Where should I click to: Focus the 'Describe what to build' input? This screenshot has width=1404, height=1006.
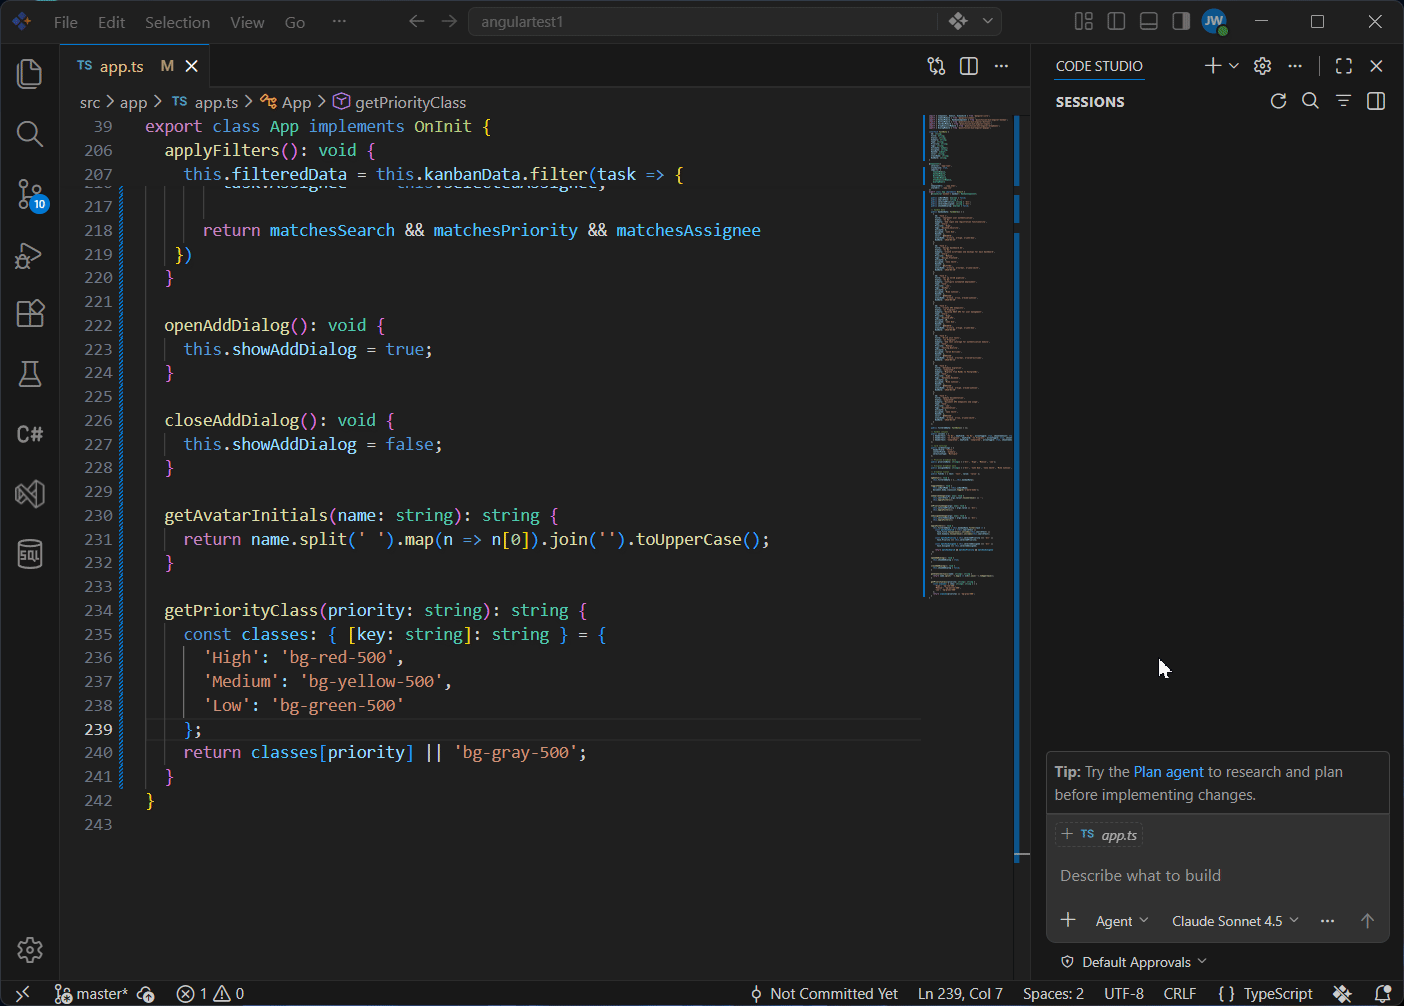click(1217, 876)
